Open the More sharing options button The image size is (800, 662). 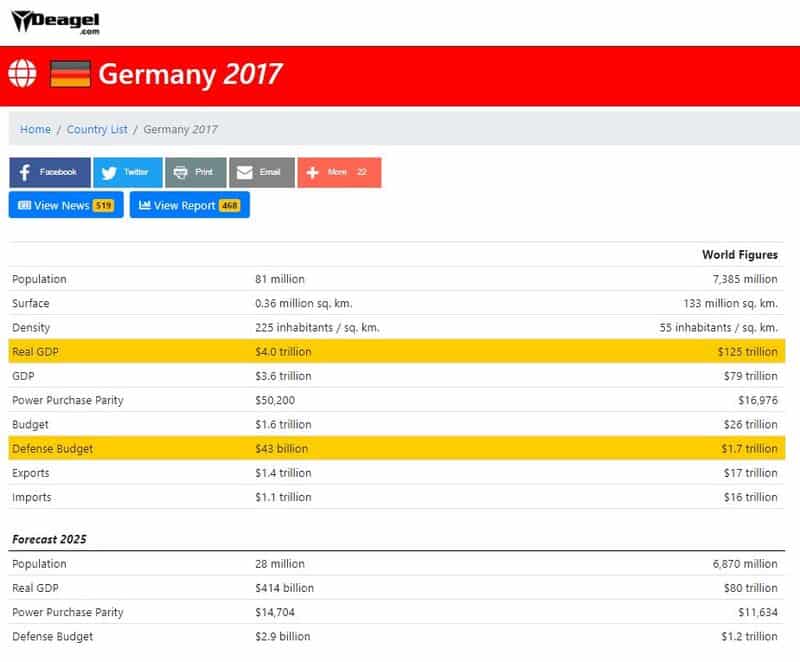pyautogui.click(x=339, y=172)
